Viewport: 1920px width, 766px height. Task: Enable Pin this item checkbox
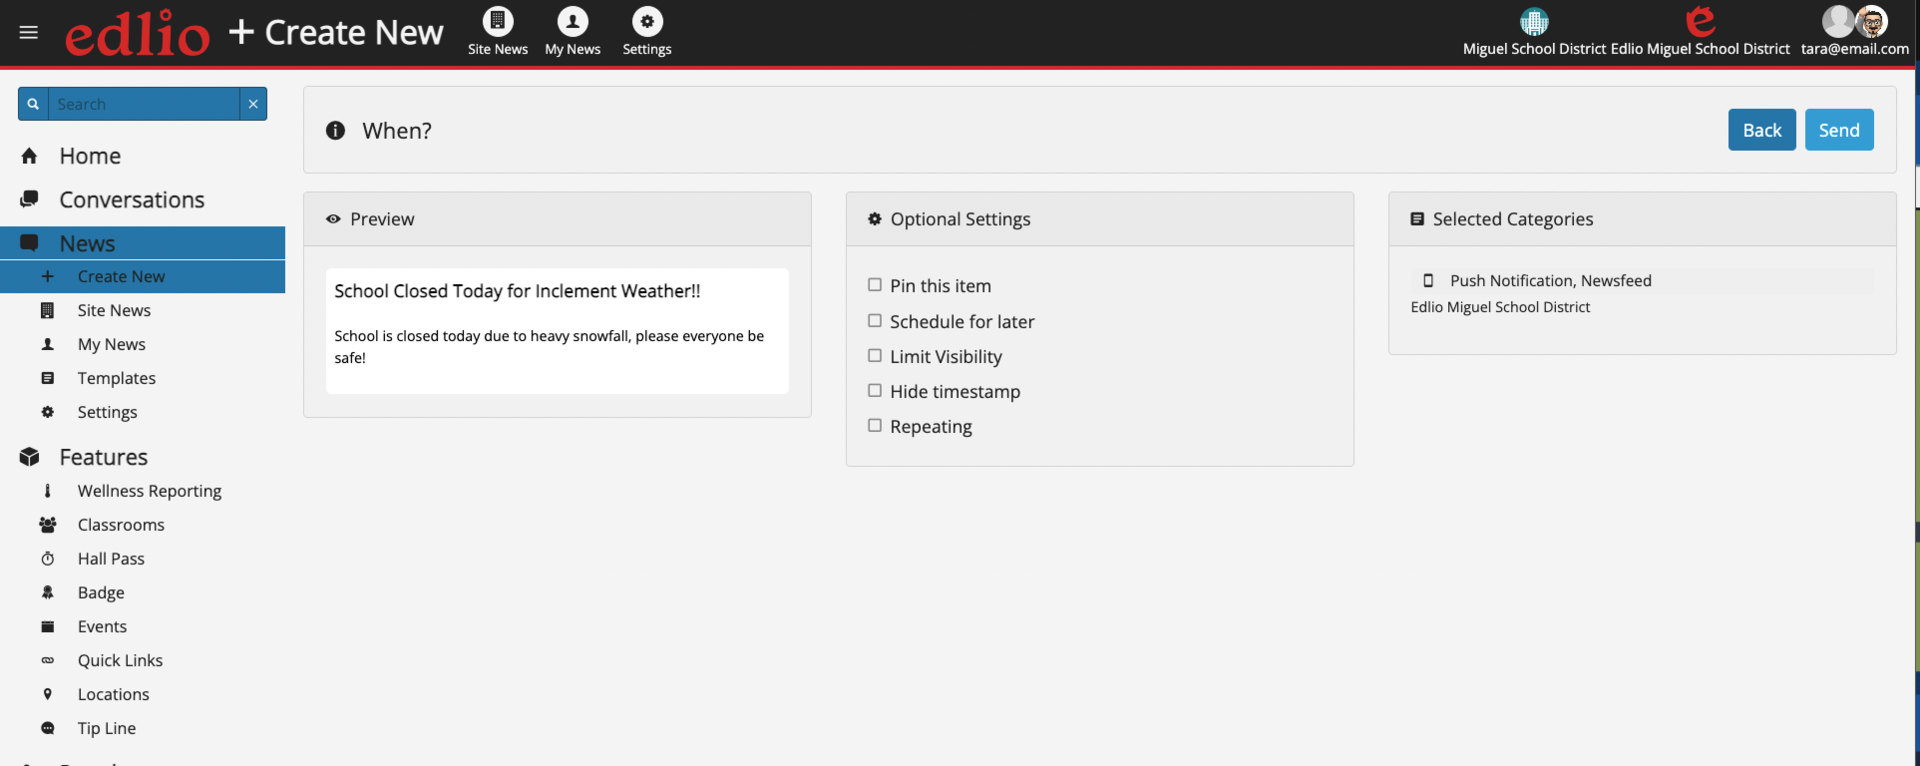875,285
